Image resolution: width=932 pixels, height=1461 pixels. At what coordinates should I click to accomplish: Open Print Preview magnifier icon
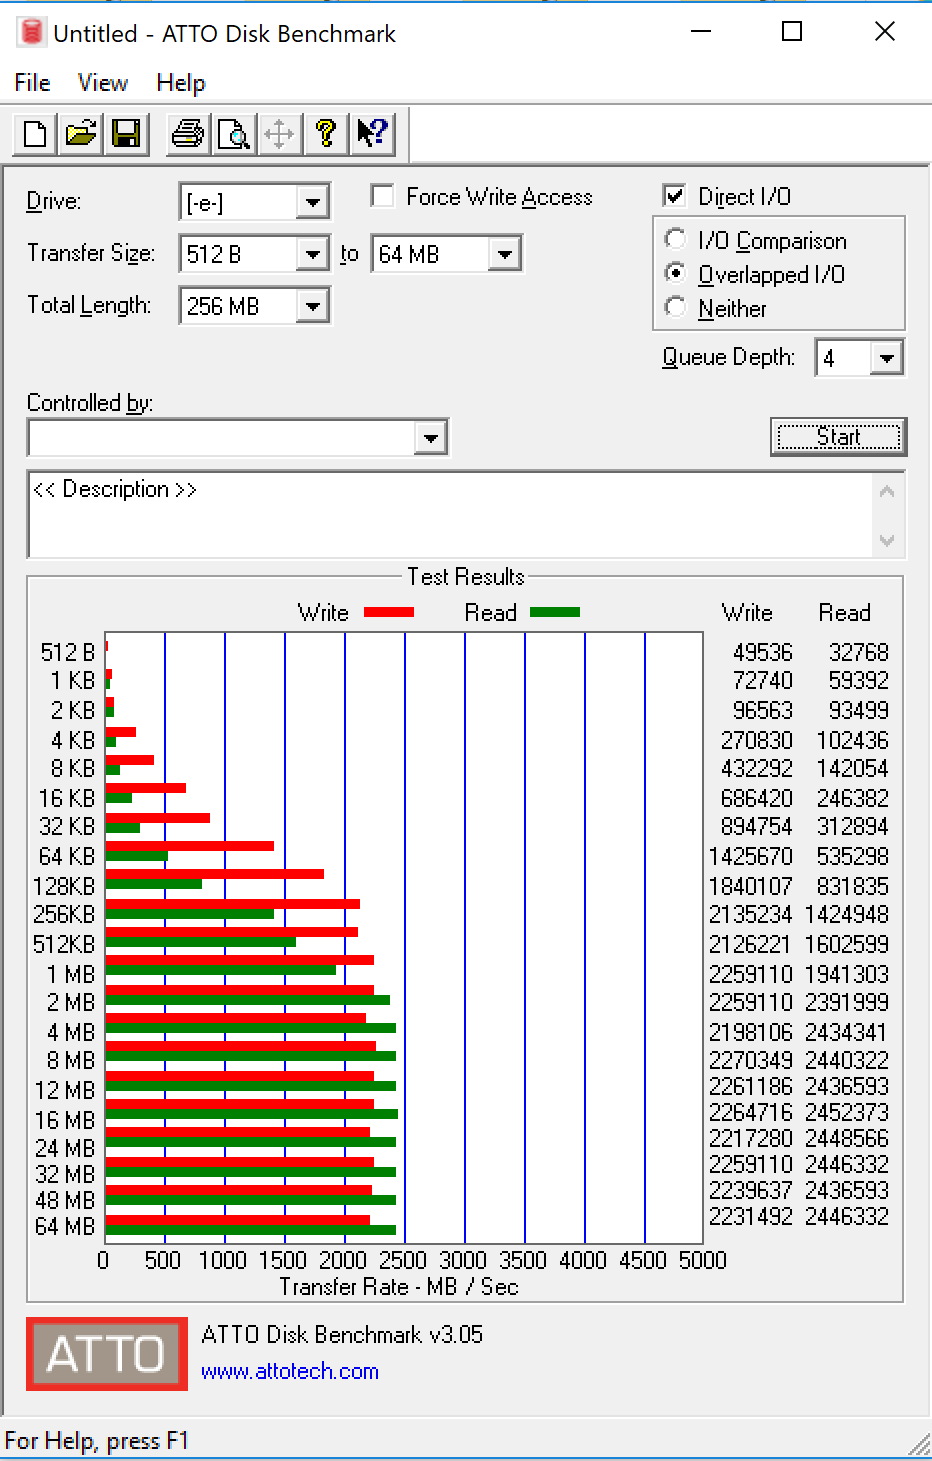233,133
